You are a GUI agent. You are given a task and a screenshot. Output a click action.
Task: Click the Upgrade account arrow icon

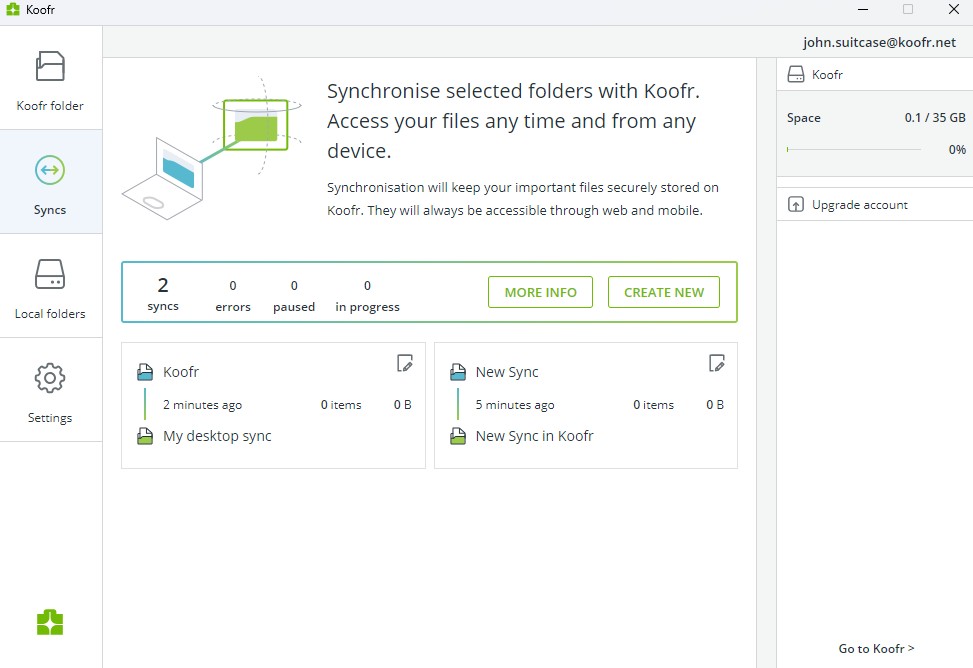(x=796, y=204)
